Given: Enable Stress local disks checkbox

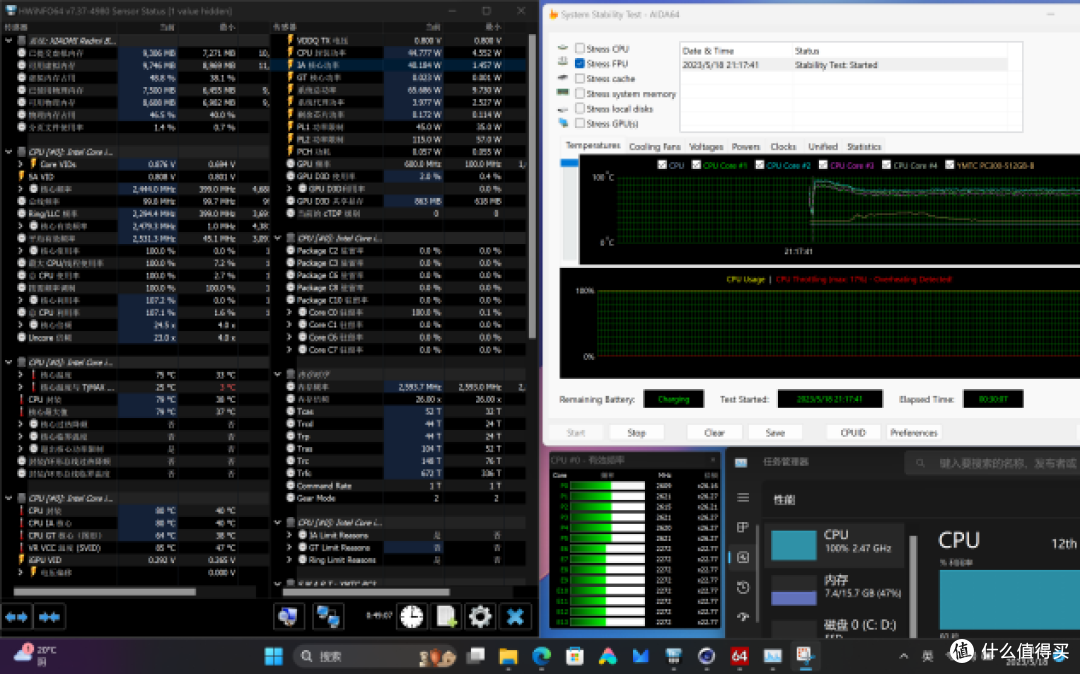Looking at the screenshot, I should coord(580,109).
